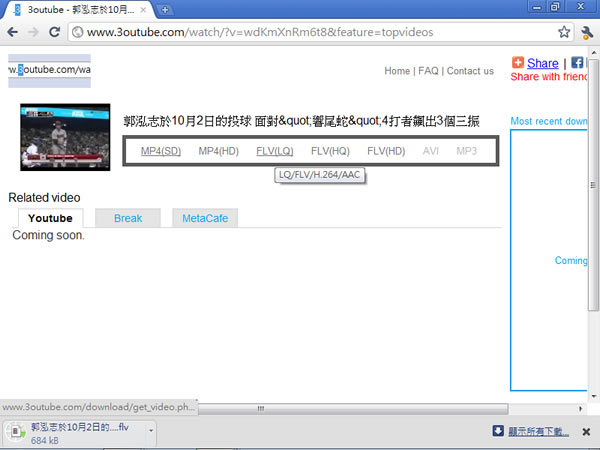Open the download item's dropdown arrow
The height and width of the screenshot is (450, 600).
[151, 430]
